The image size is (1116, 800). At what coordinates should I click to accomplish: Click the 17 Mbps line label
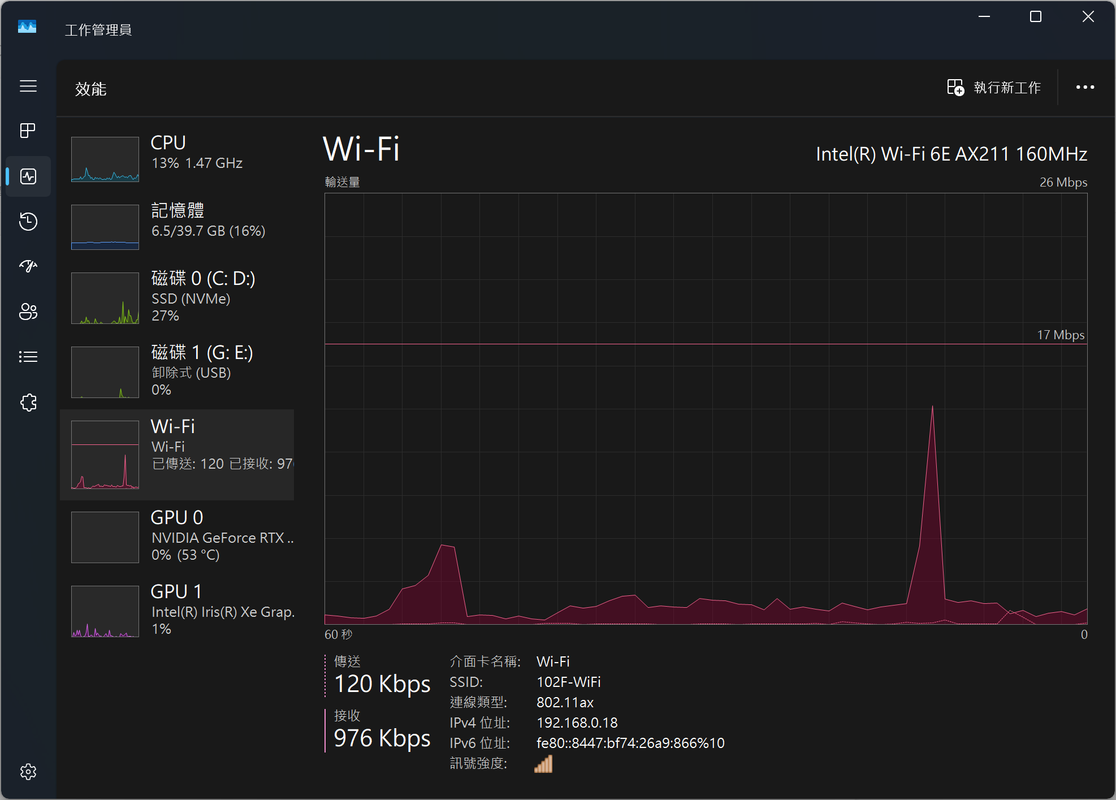pos(1060,335)
